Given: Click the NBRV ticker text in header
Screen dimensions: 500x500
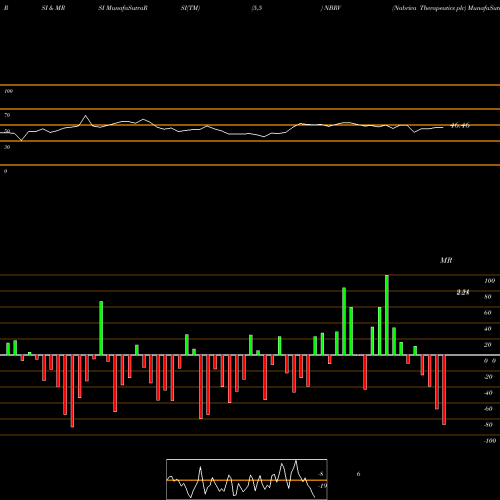Looking at the screenshot, I should click(x=332, y=8).
